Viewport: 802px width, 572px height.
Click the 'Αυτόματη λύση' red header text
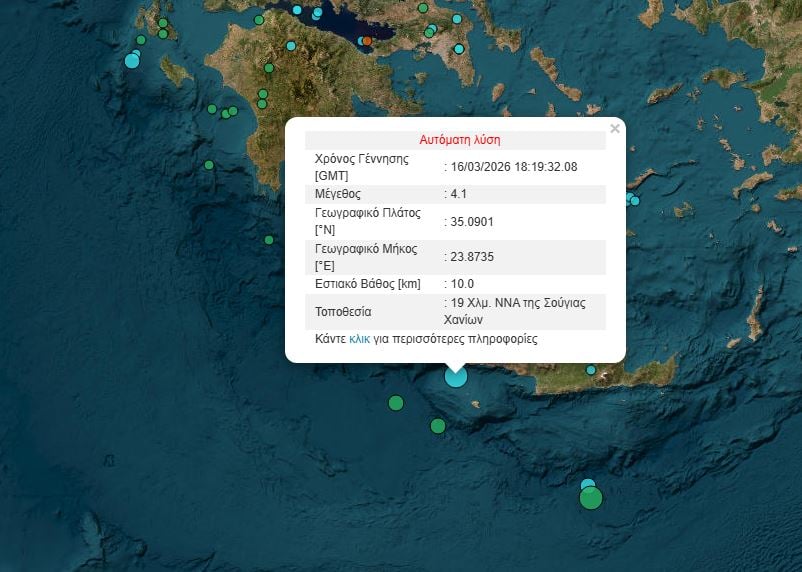tap(460, 140)
